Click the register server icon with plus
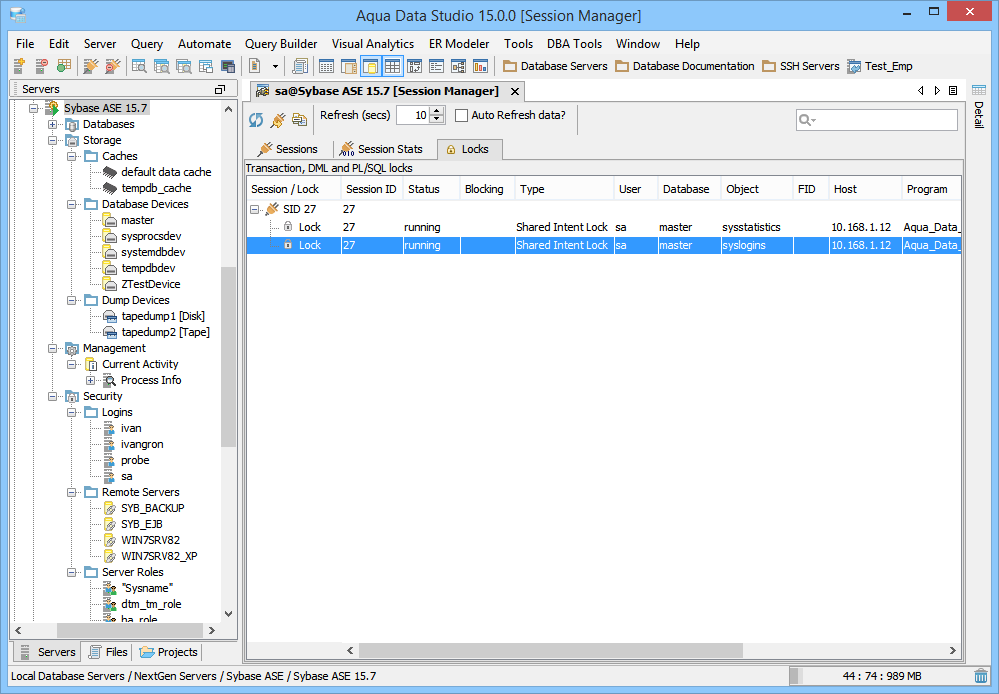The height and width of the screenshot is (694, 999). [x=20, y=66]
